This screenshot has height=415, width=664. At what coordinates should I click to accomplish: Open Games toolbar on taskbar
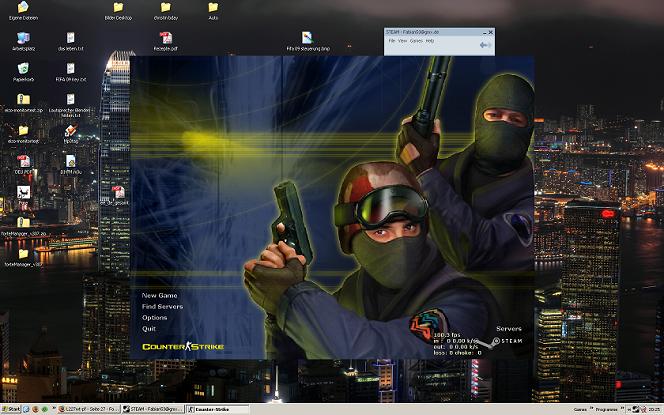pyautogui.click(x=580, y=409)
